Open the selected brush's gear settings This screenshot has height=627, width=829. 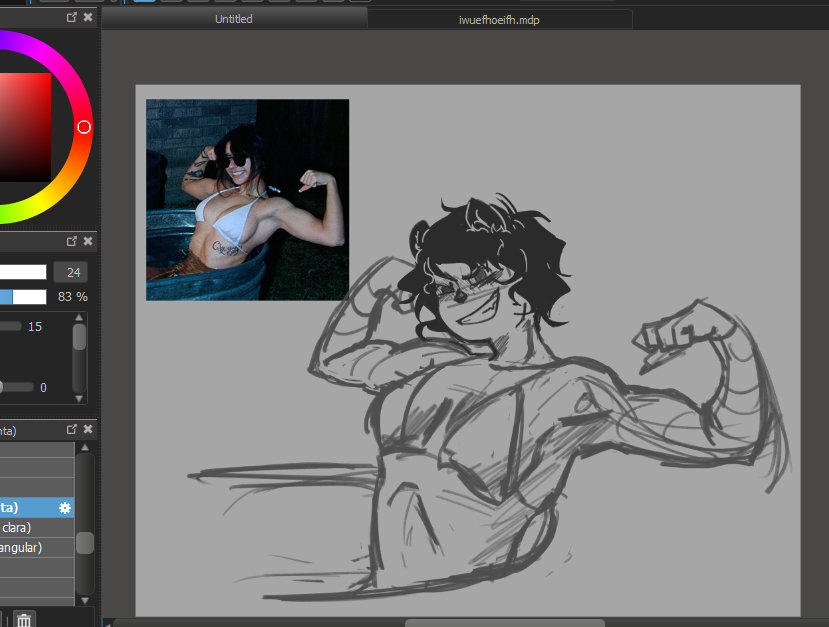click(x=65, y=508)
